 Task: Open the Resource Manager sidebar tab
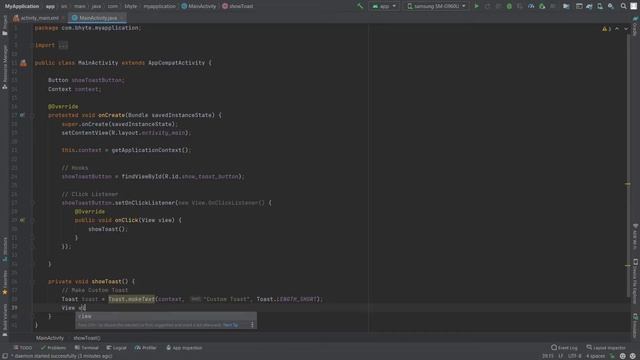pos(5,67)
